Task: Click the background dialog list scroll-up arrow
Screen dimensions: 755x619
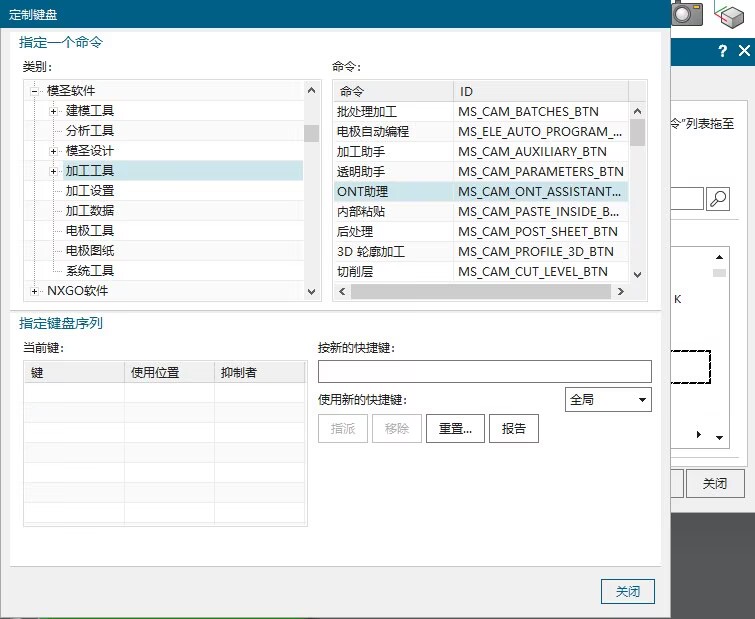Action: [x=719, y=257]
